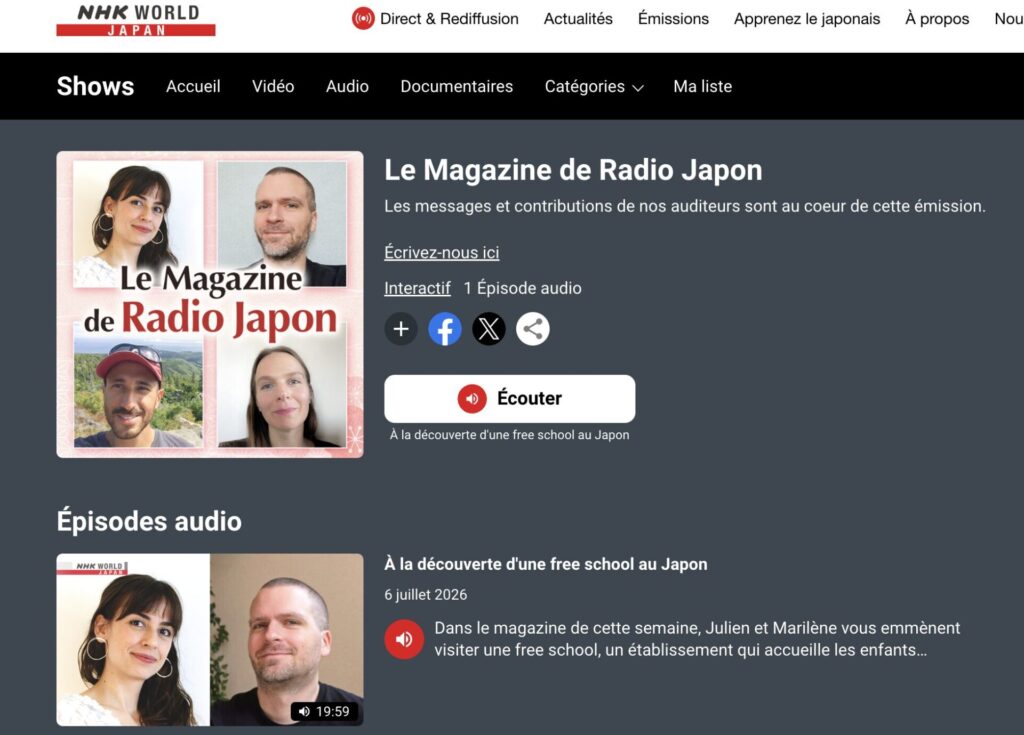Click the generic share icon
Viewport: 1024px width, 735px height.
[x=533, y=329]
